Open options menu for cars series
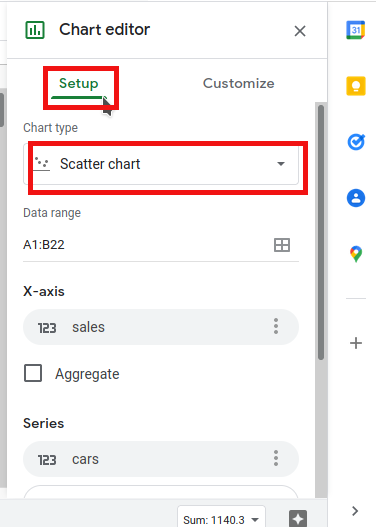Viewport: 376px width, 527px height. (x=276, y=458)
